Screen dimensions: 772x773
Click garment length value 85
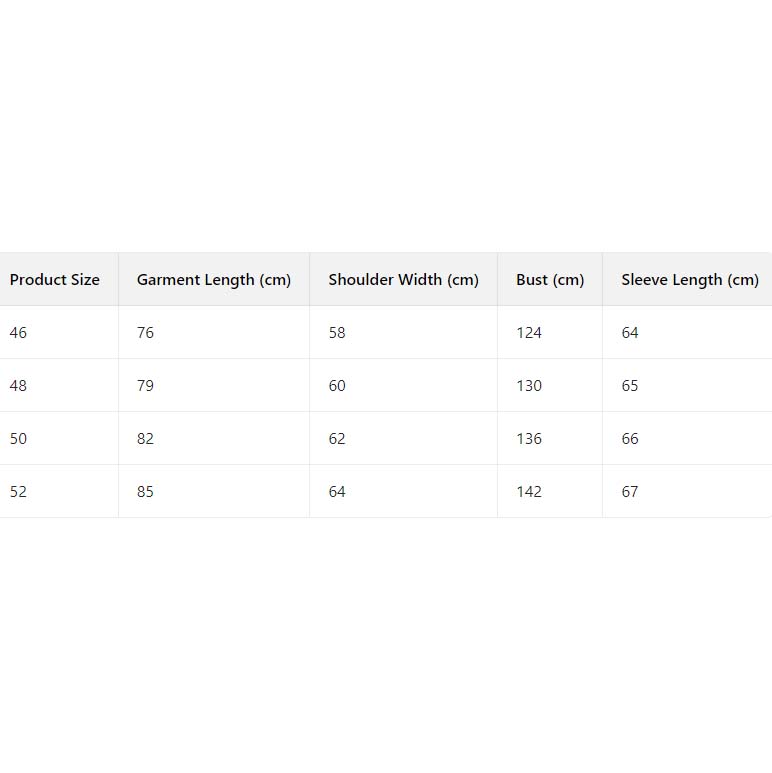146,492
